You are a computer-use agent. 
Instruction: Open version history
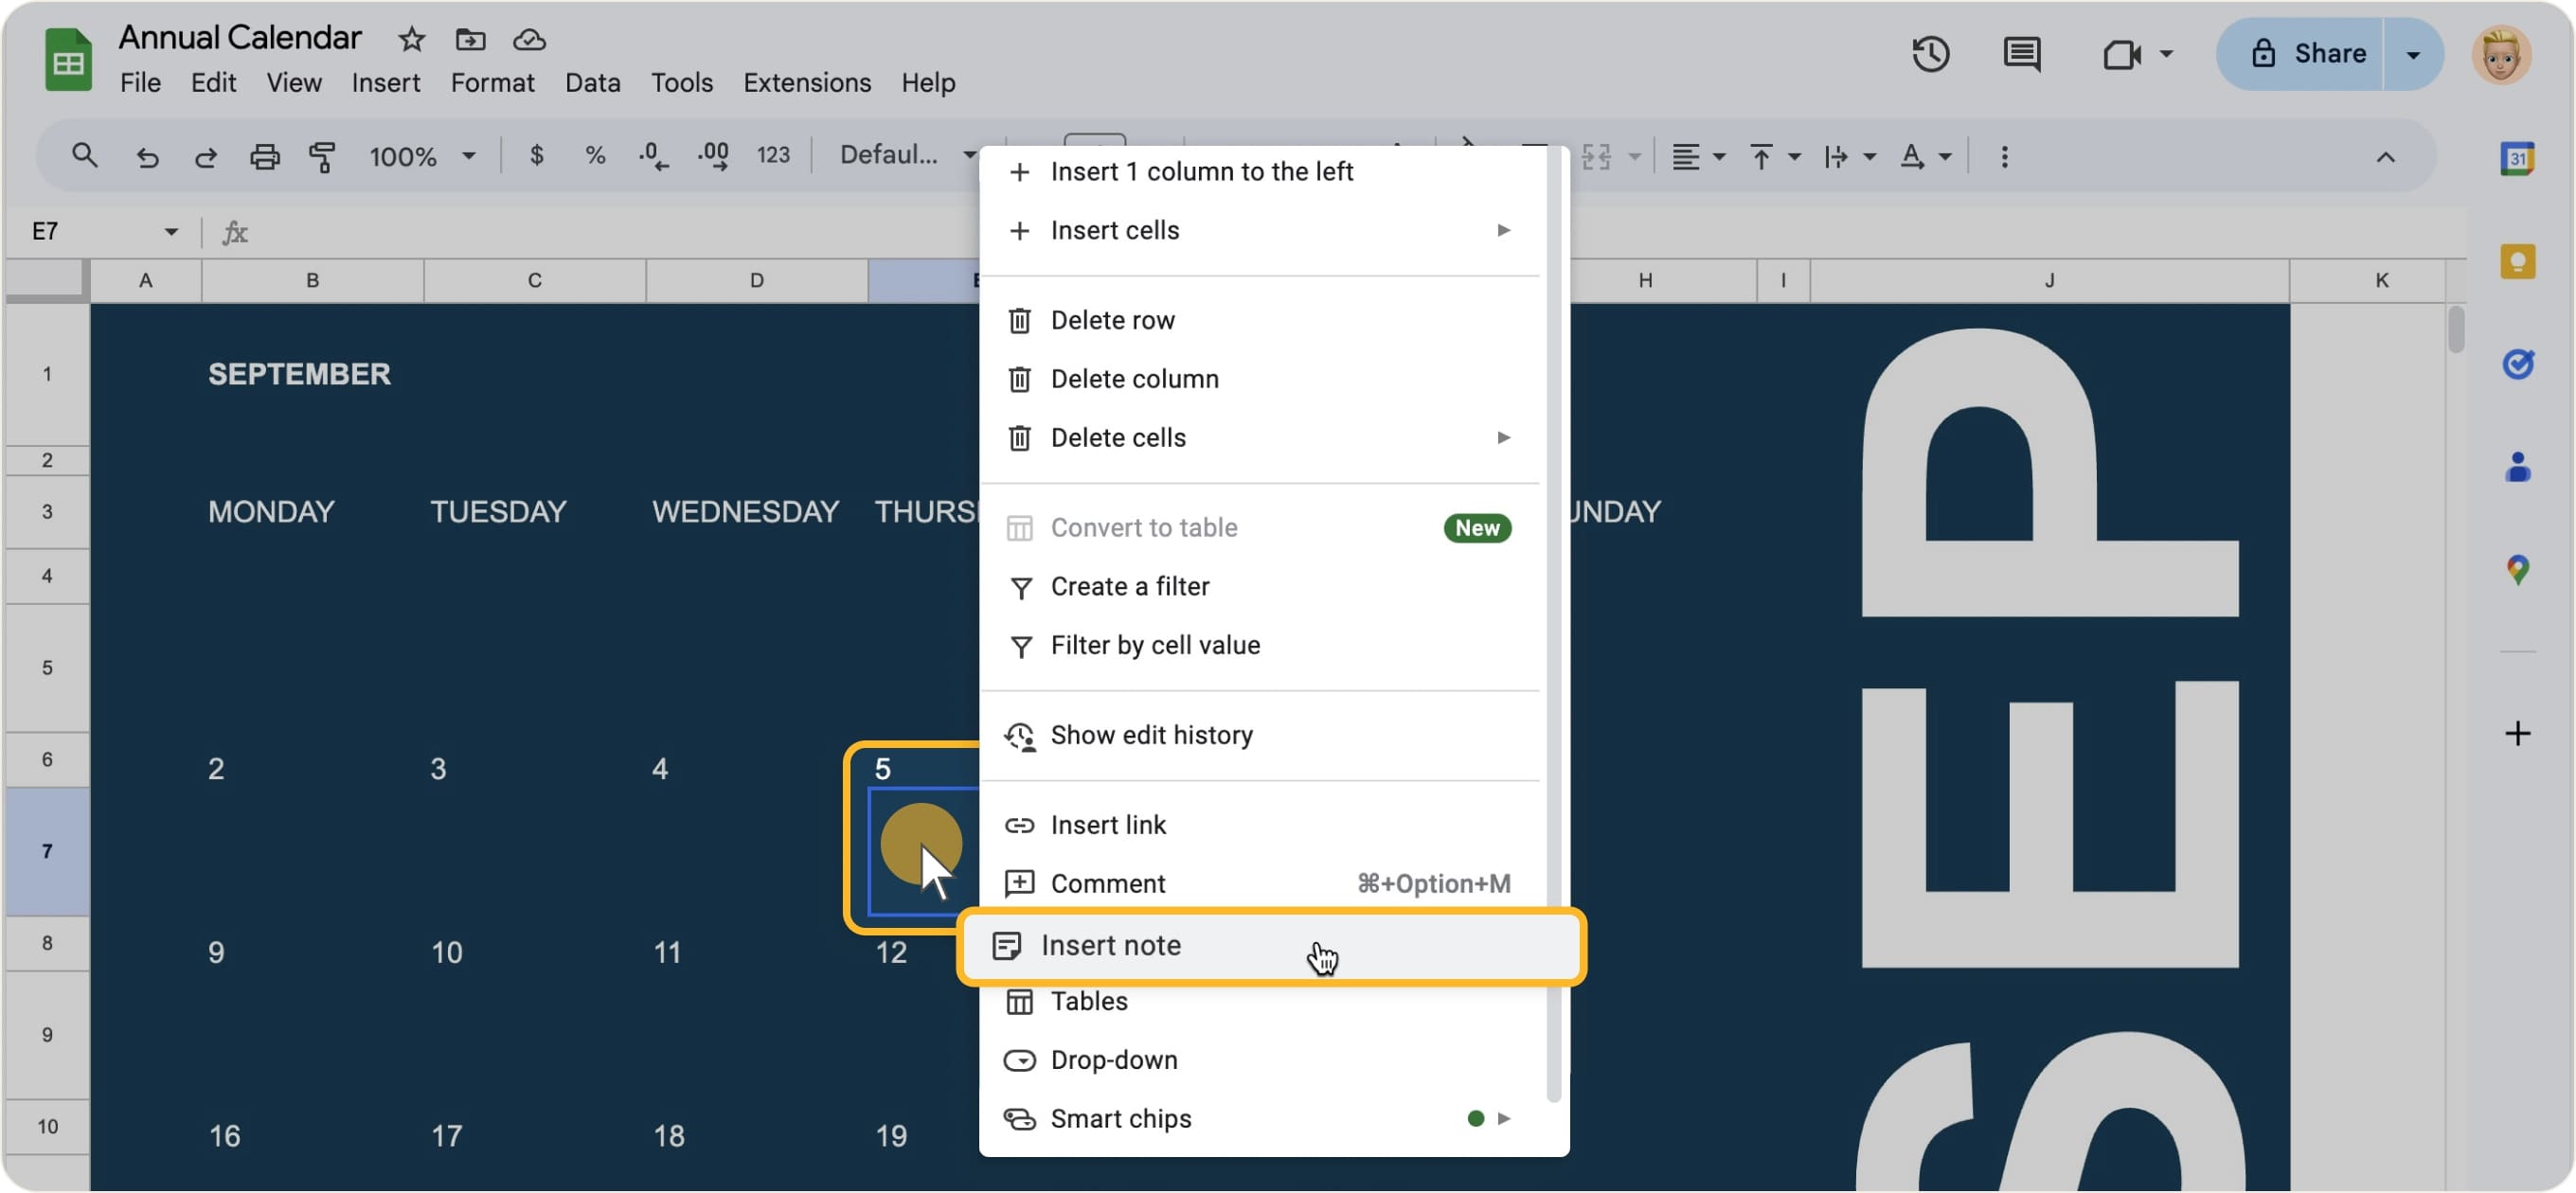[1930, 54]
